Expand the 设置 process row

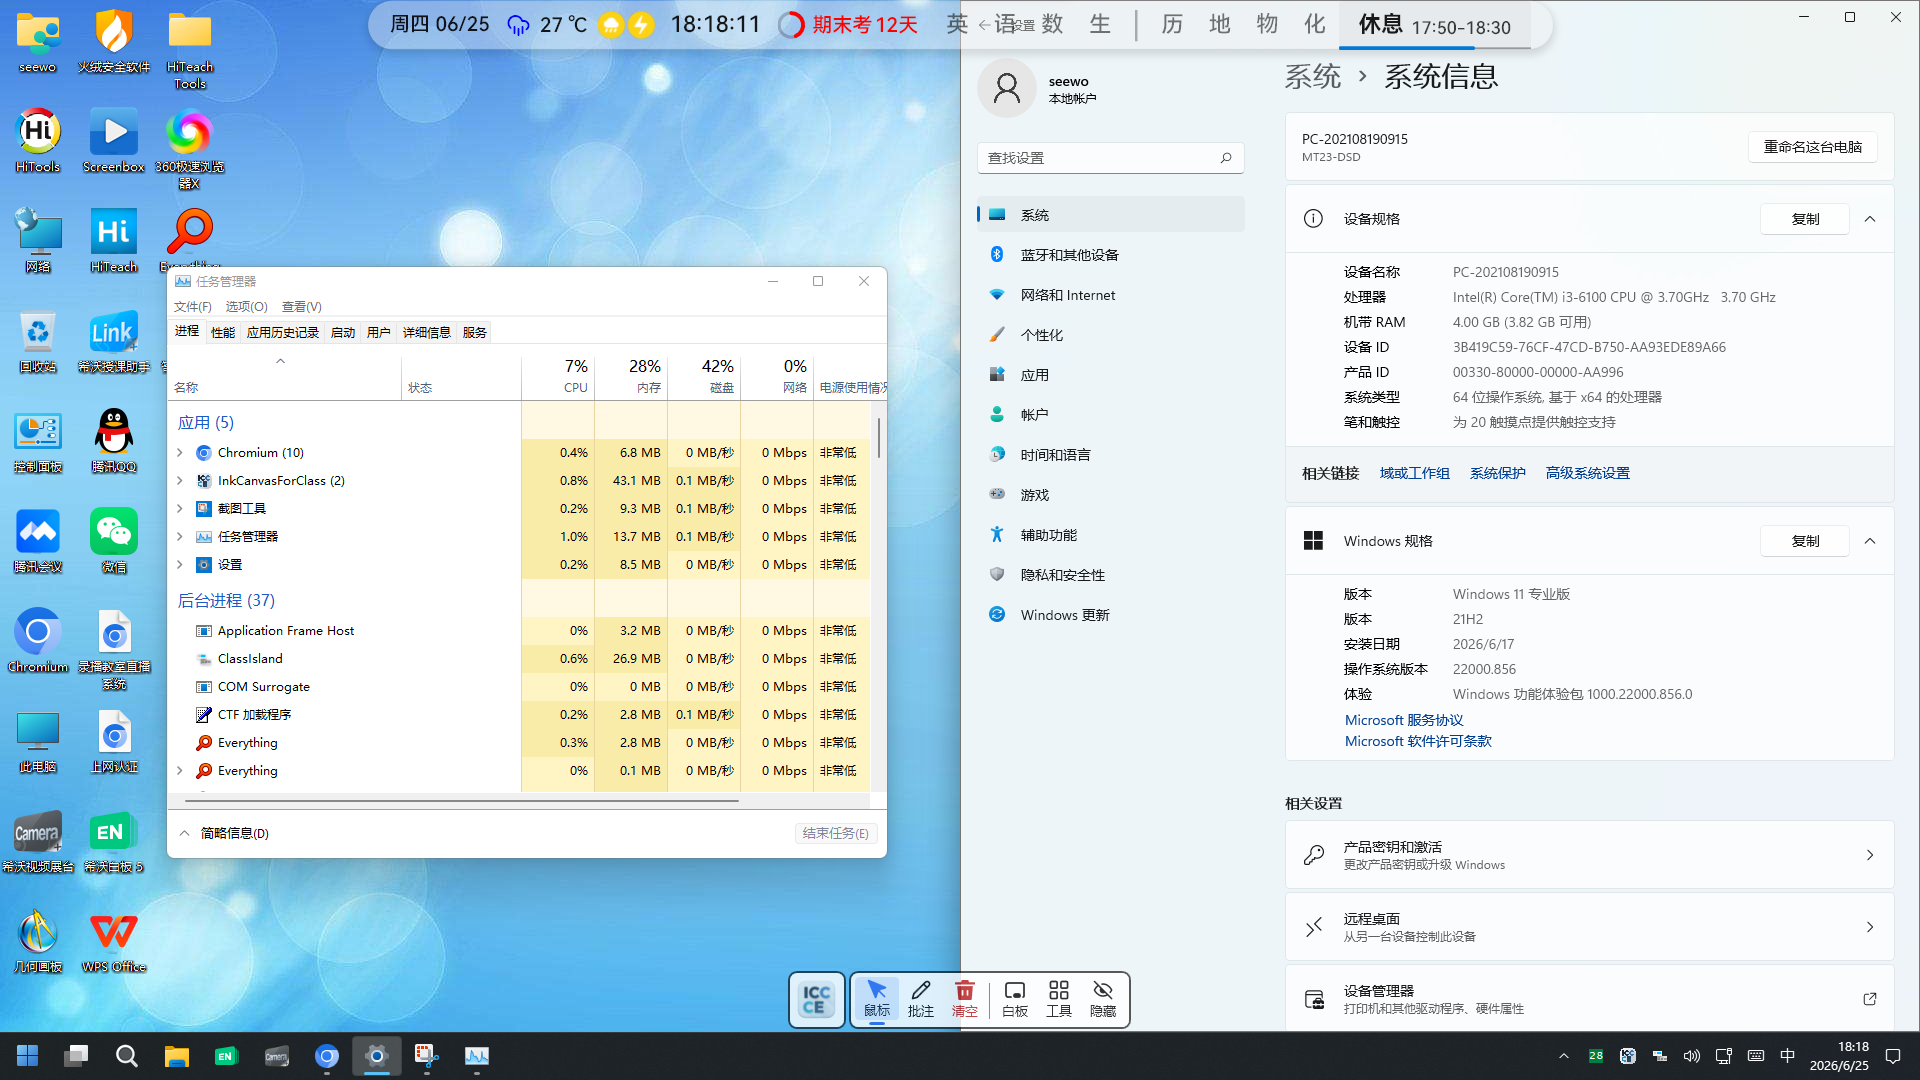point(180,565)
